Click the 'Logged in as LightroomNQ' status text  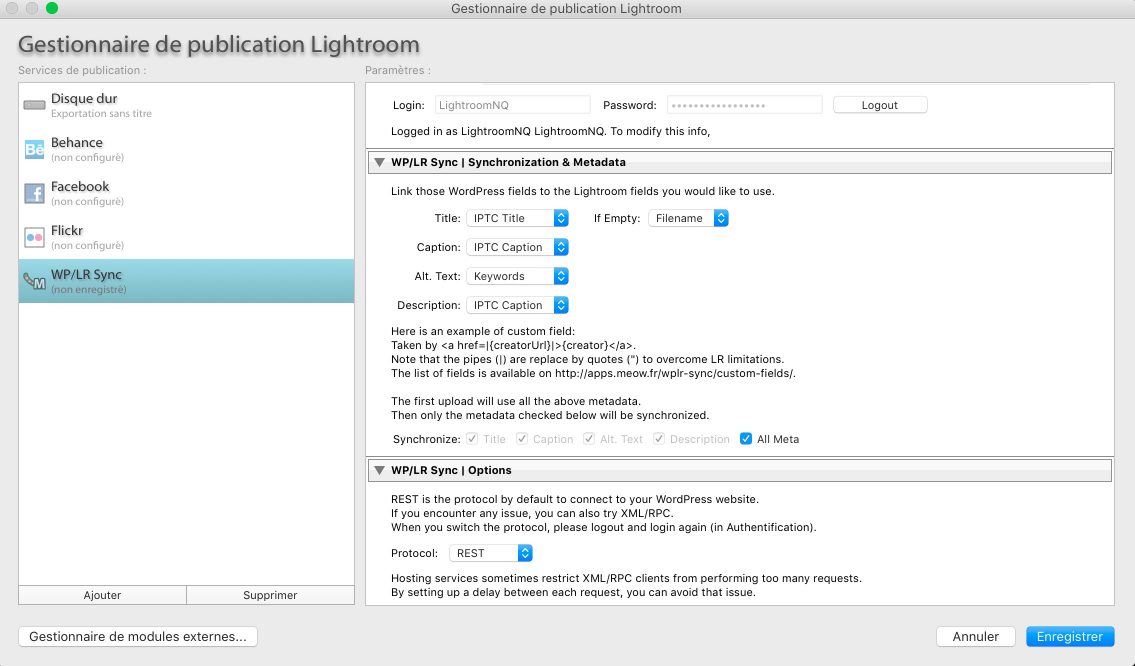click(550, 131)
